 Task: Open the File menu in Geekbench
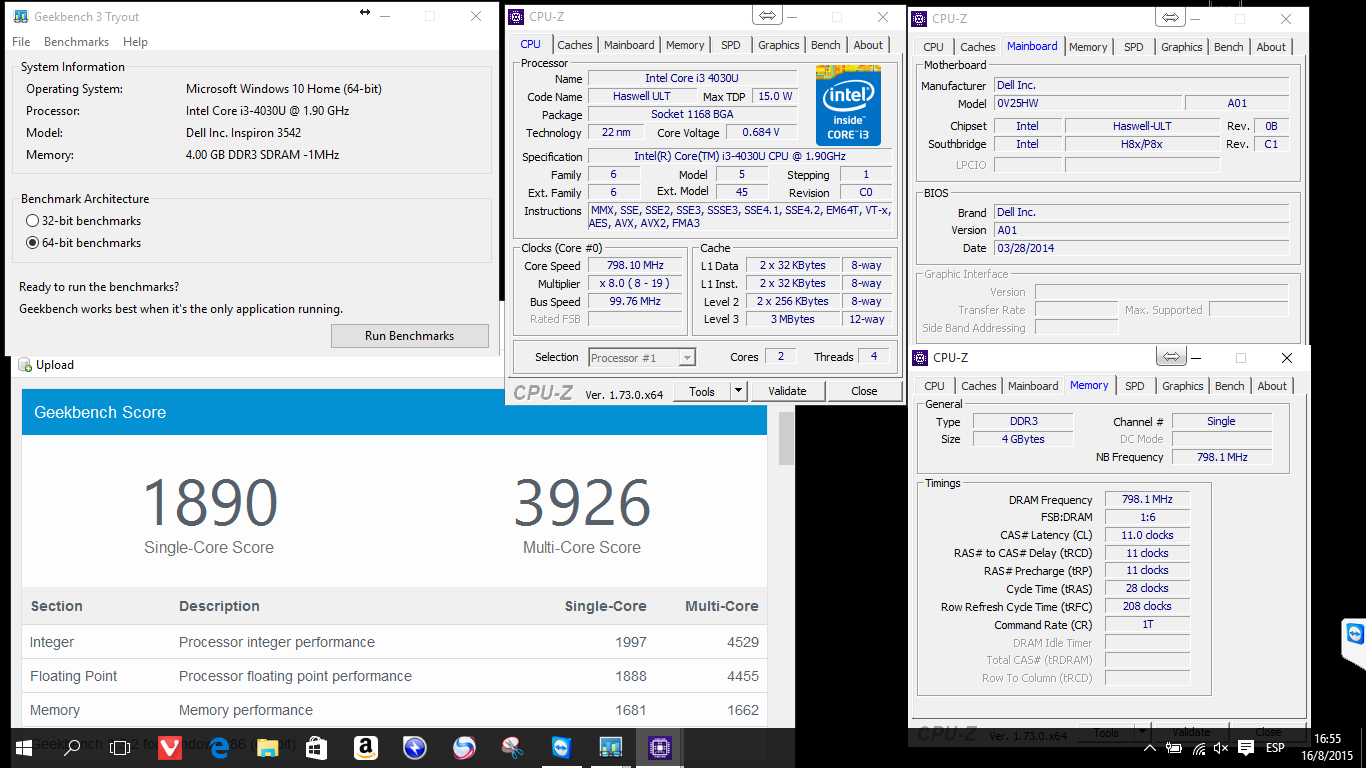point(21,42)
